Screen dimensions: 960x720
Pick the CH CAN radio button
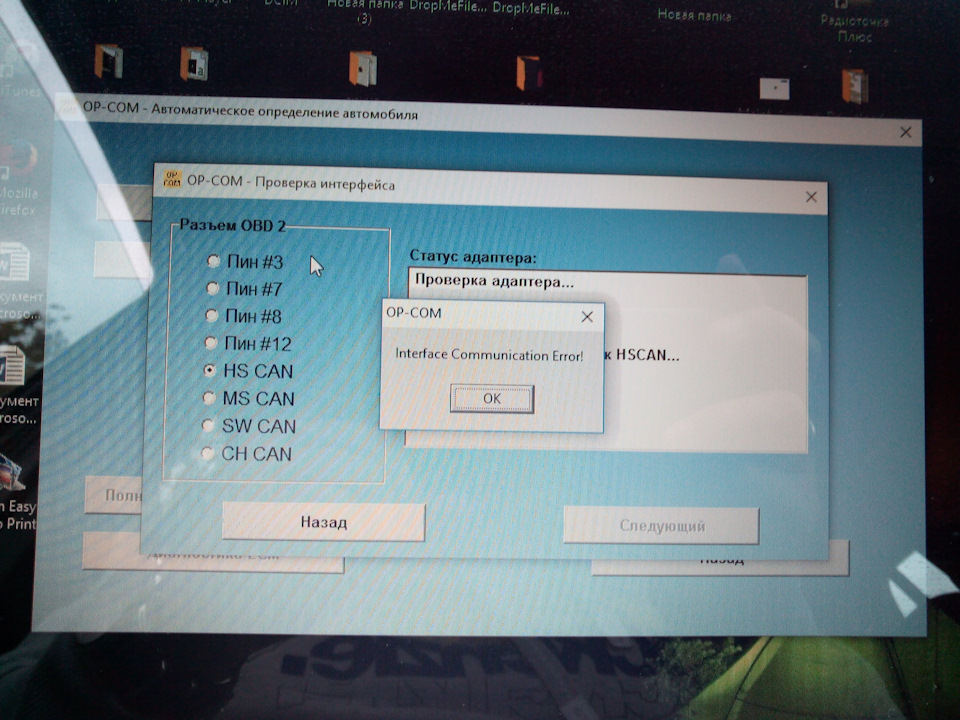pyautogui.click(x=207, y=453)
